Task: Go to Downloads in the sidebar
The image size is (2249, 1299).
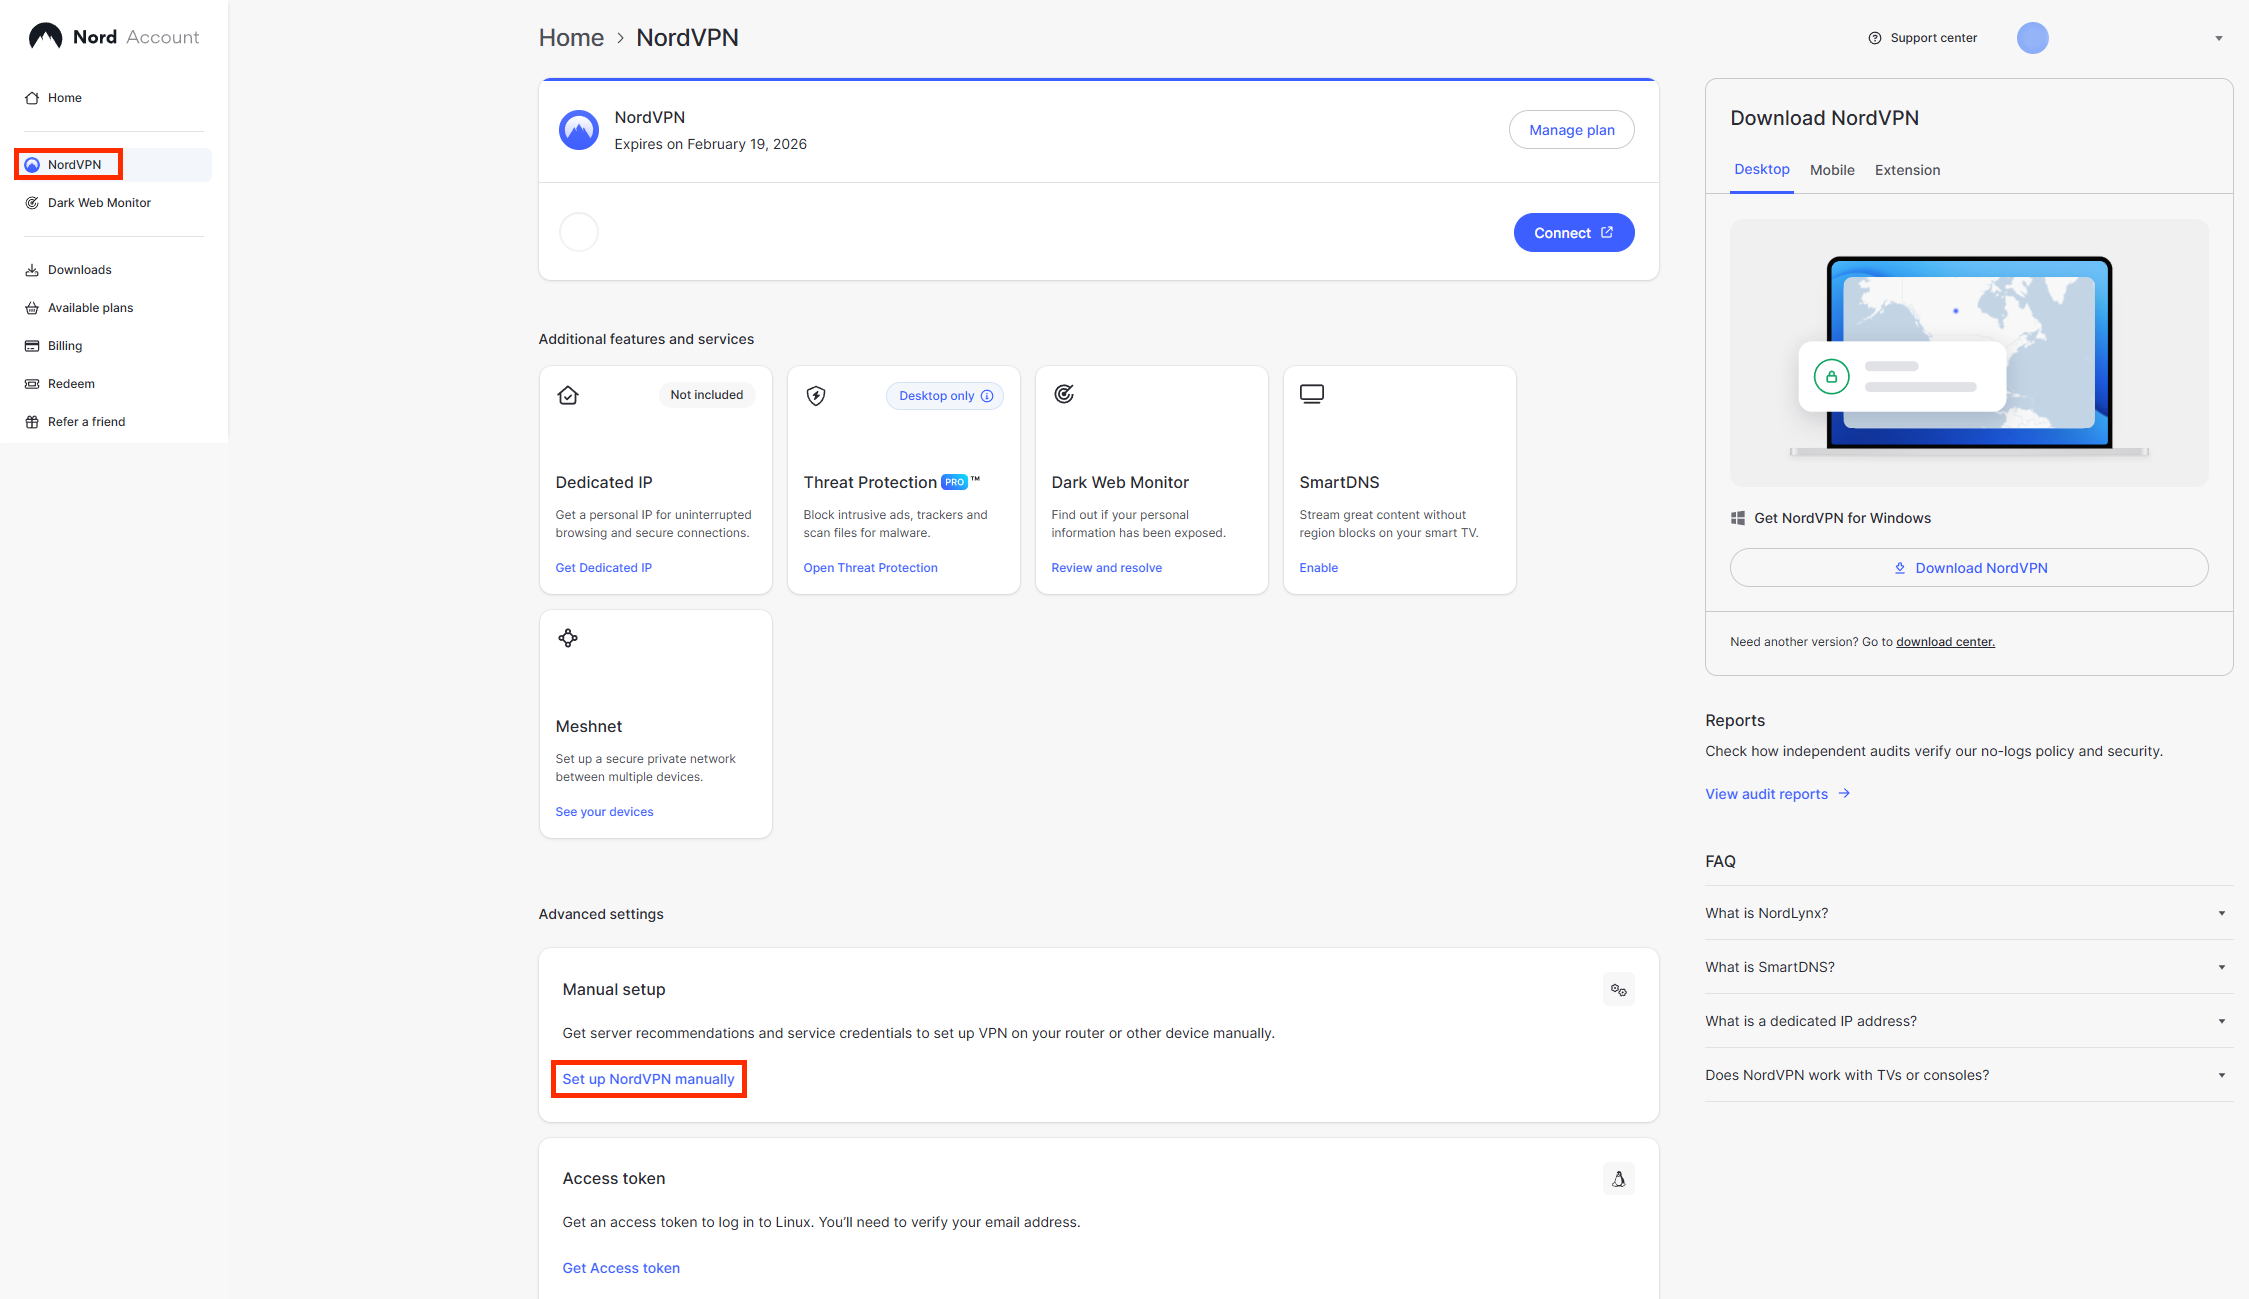Action: [x=68, y=270]
